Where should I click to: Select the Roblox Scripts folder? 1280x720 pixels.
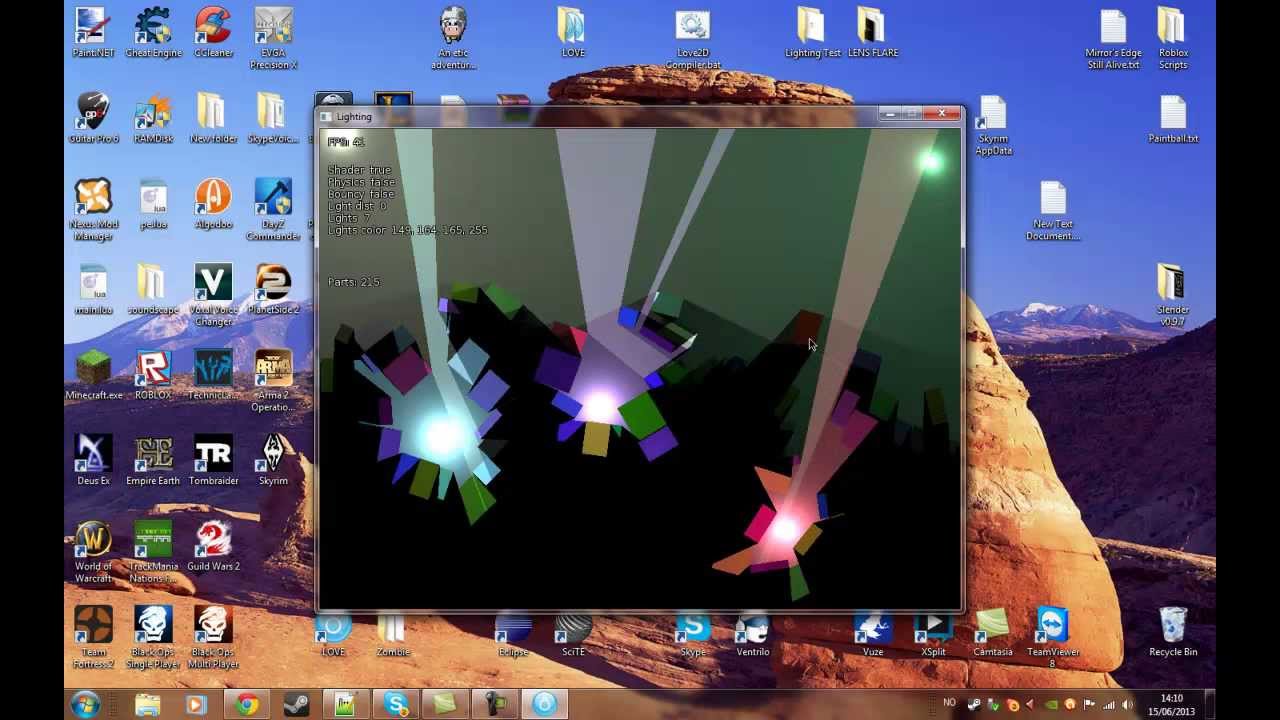coord(1173,39)
